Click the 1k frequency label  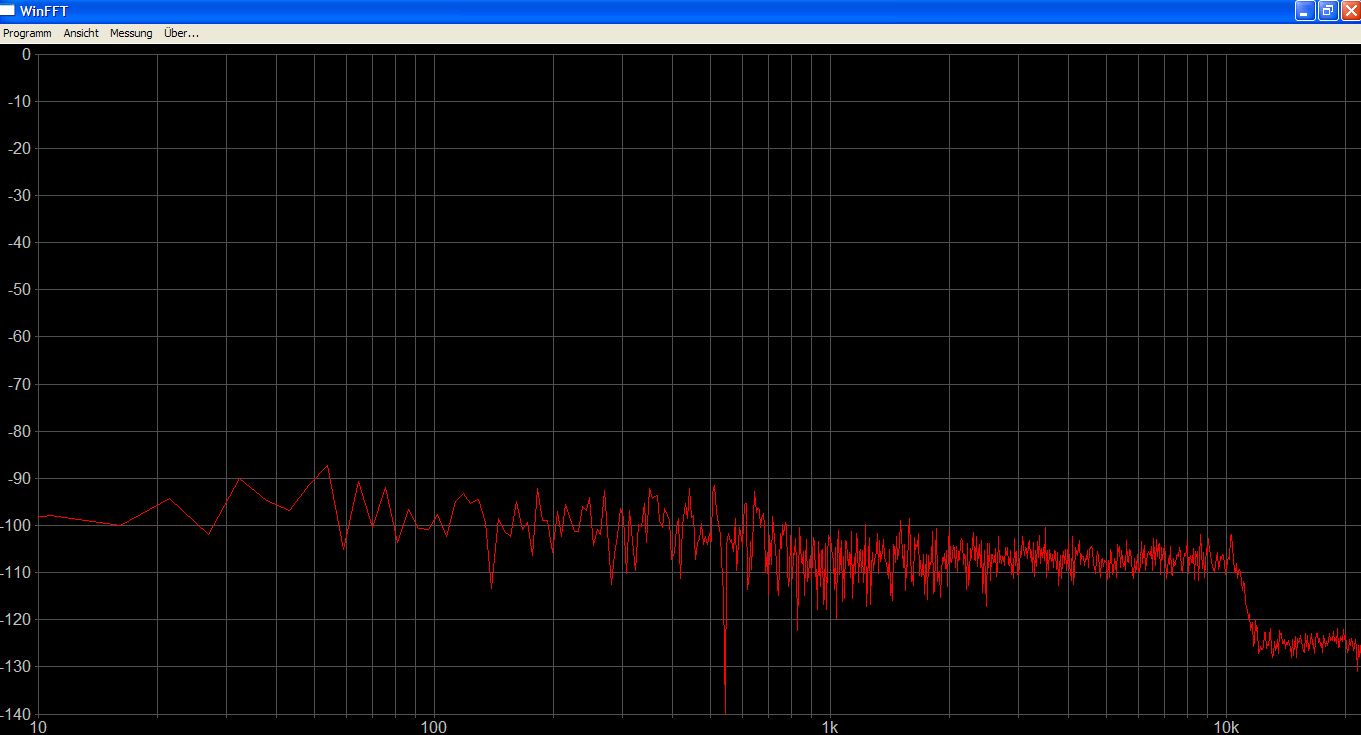(x=829, y=726)
